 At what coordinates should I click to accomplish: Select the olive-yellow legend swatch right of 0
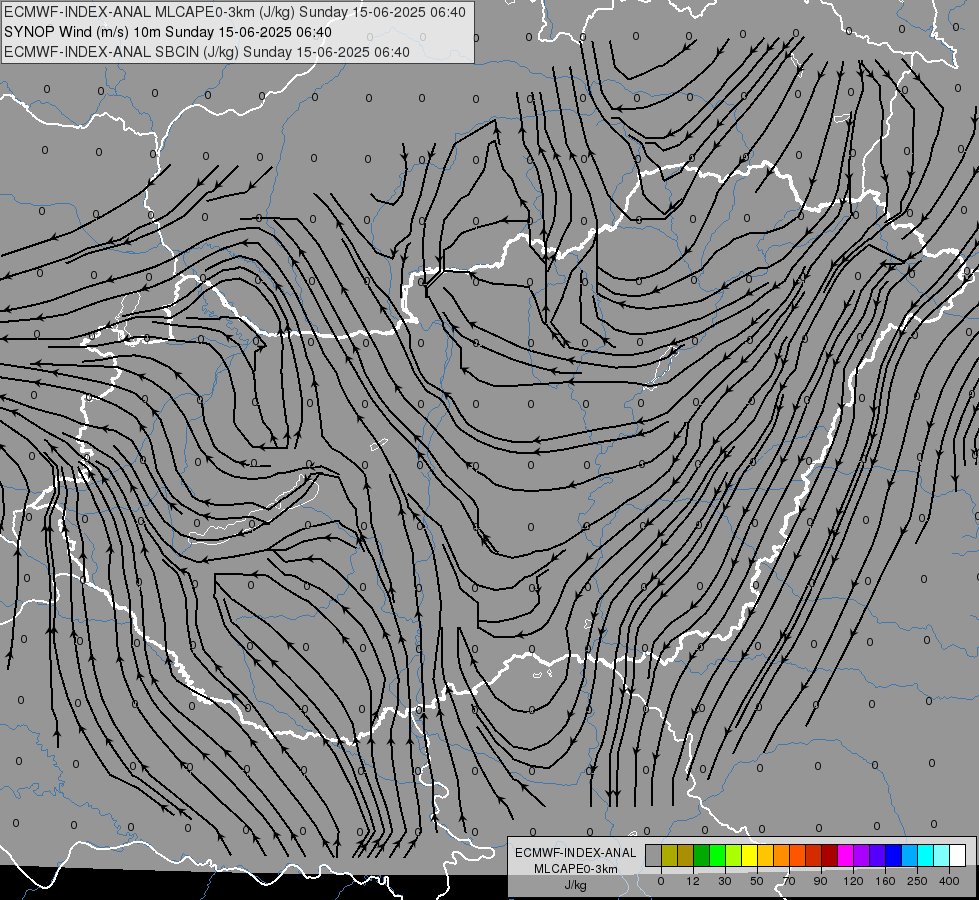pos(670,855)
